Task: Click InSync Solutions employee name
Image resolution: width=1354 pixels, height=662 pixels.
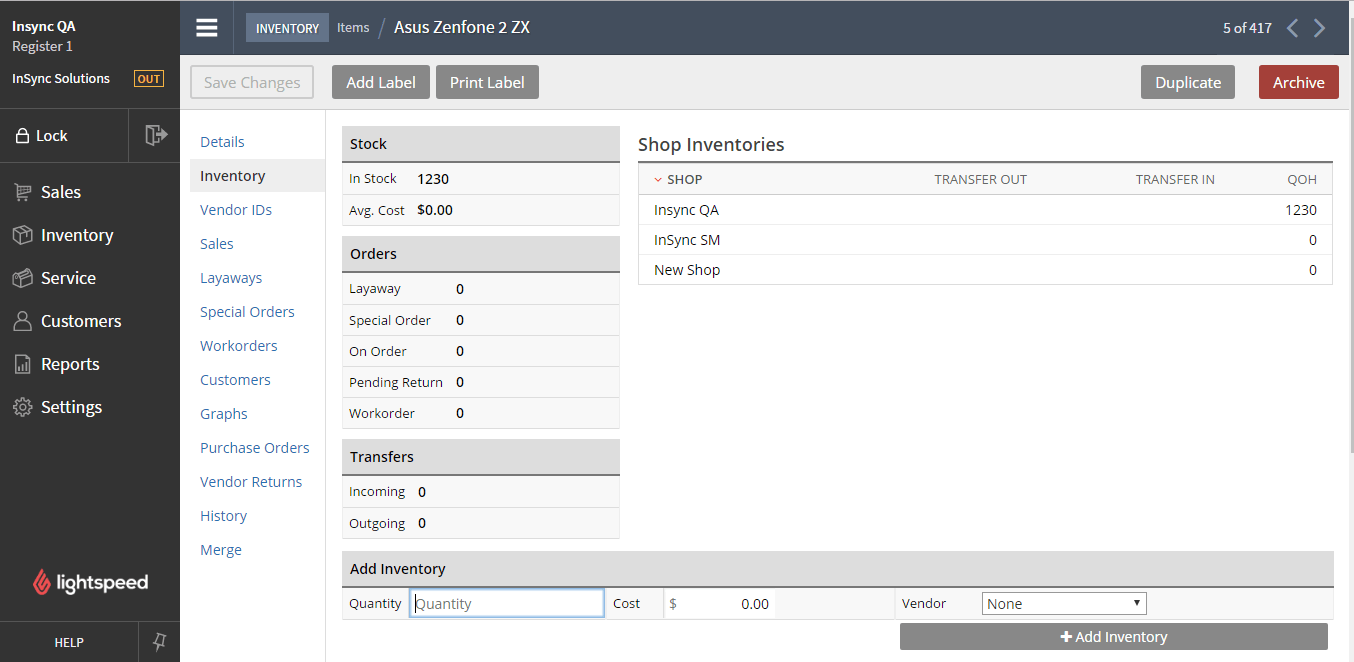Action: click(x=61, y=79)
